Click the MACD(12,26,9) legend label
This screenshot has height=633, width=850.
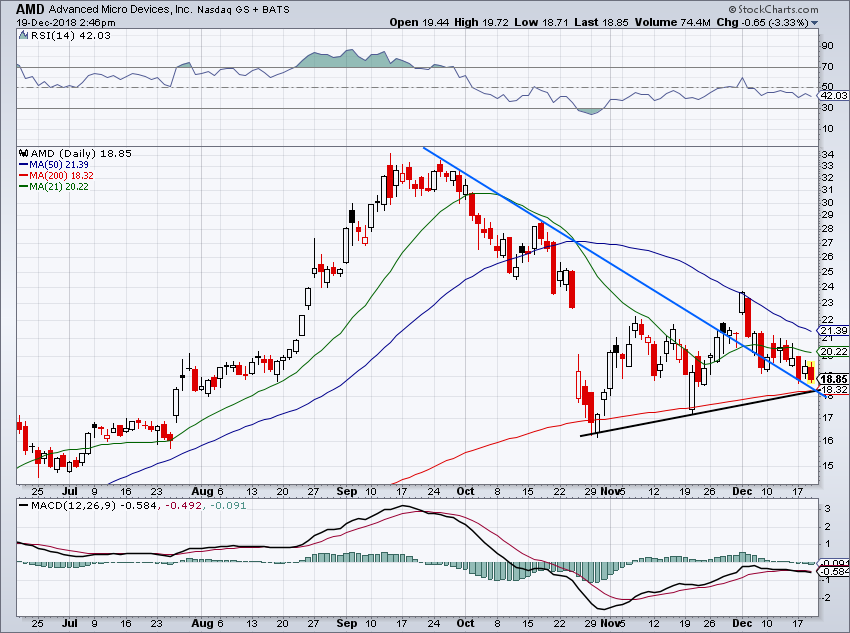click(x=73, y=506)
